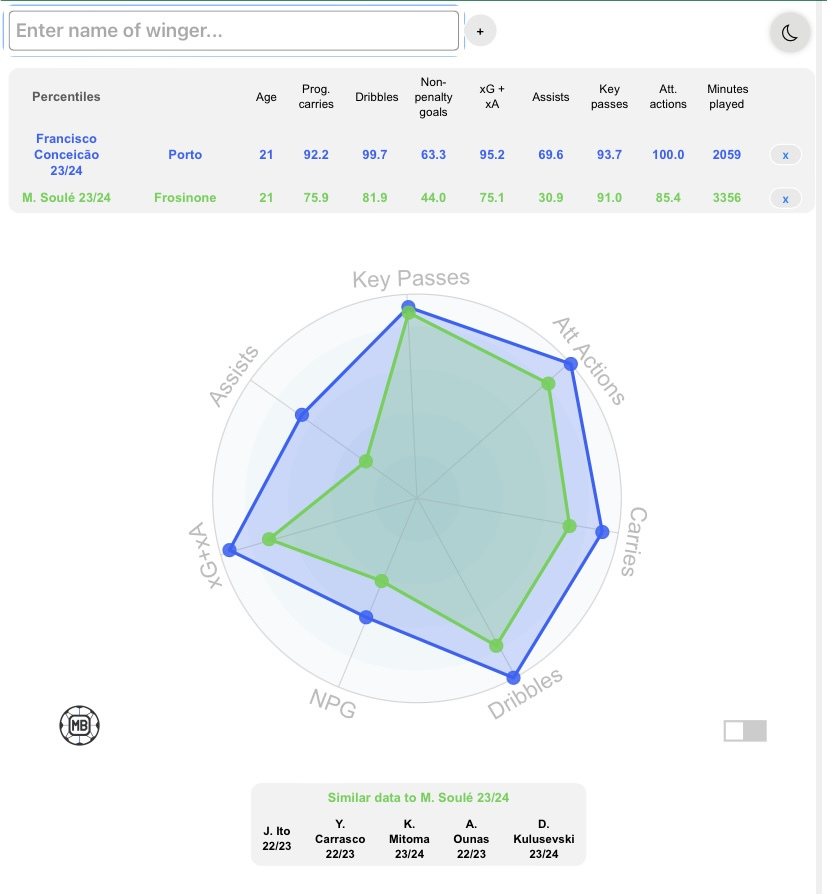Select the green Assists point on radar
This screenshot has width=828, height=894.
366,461
